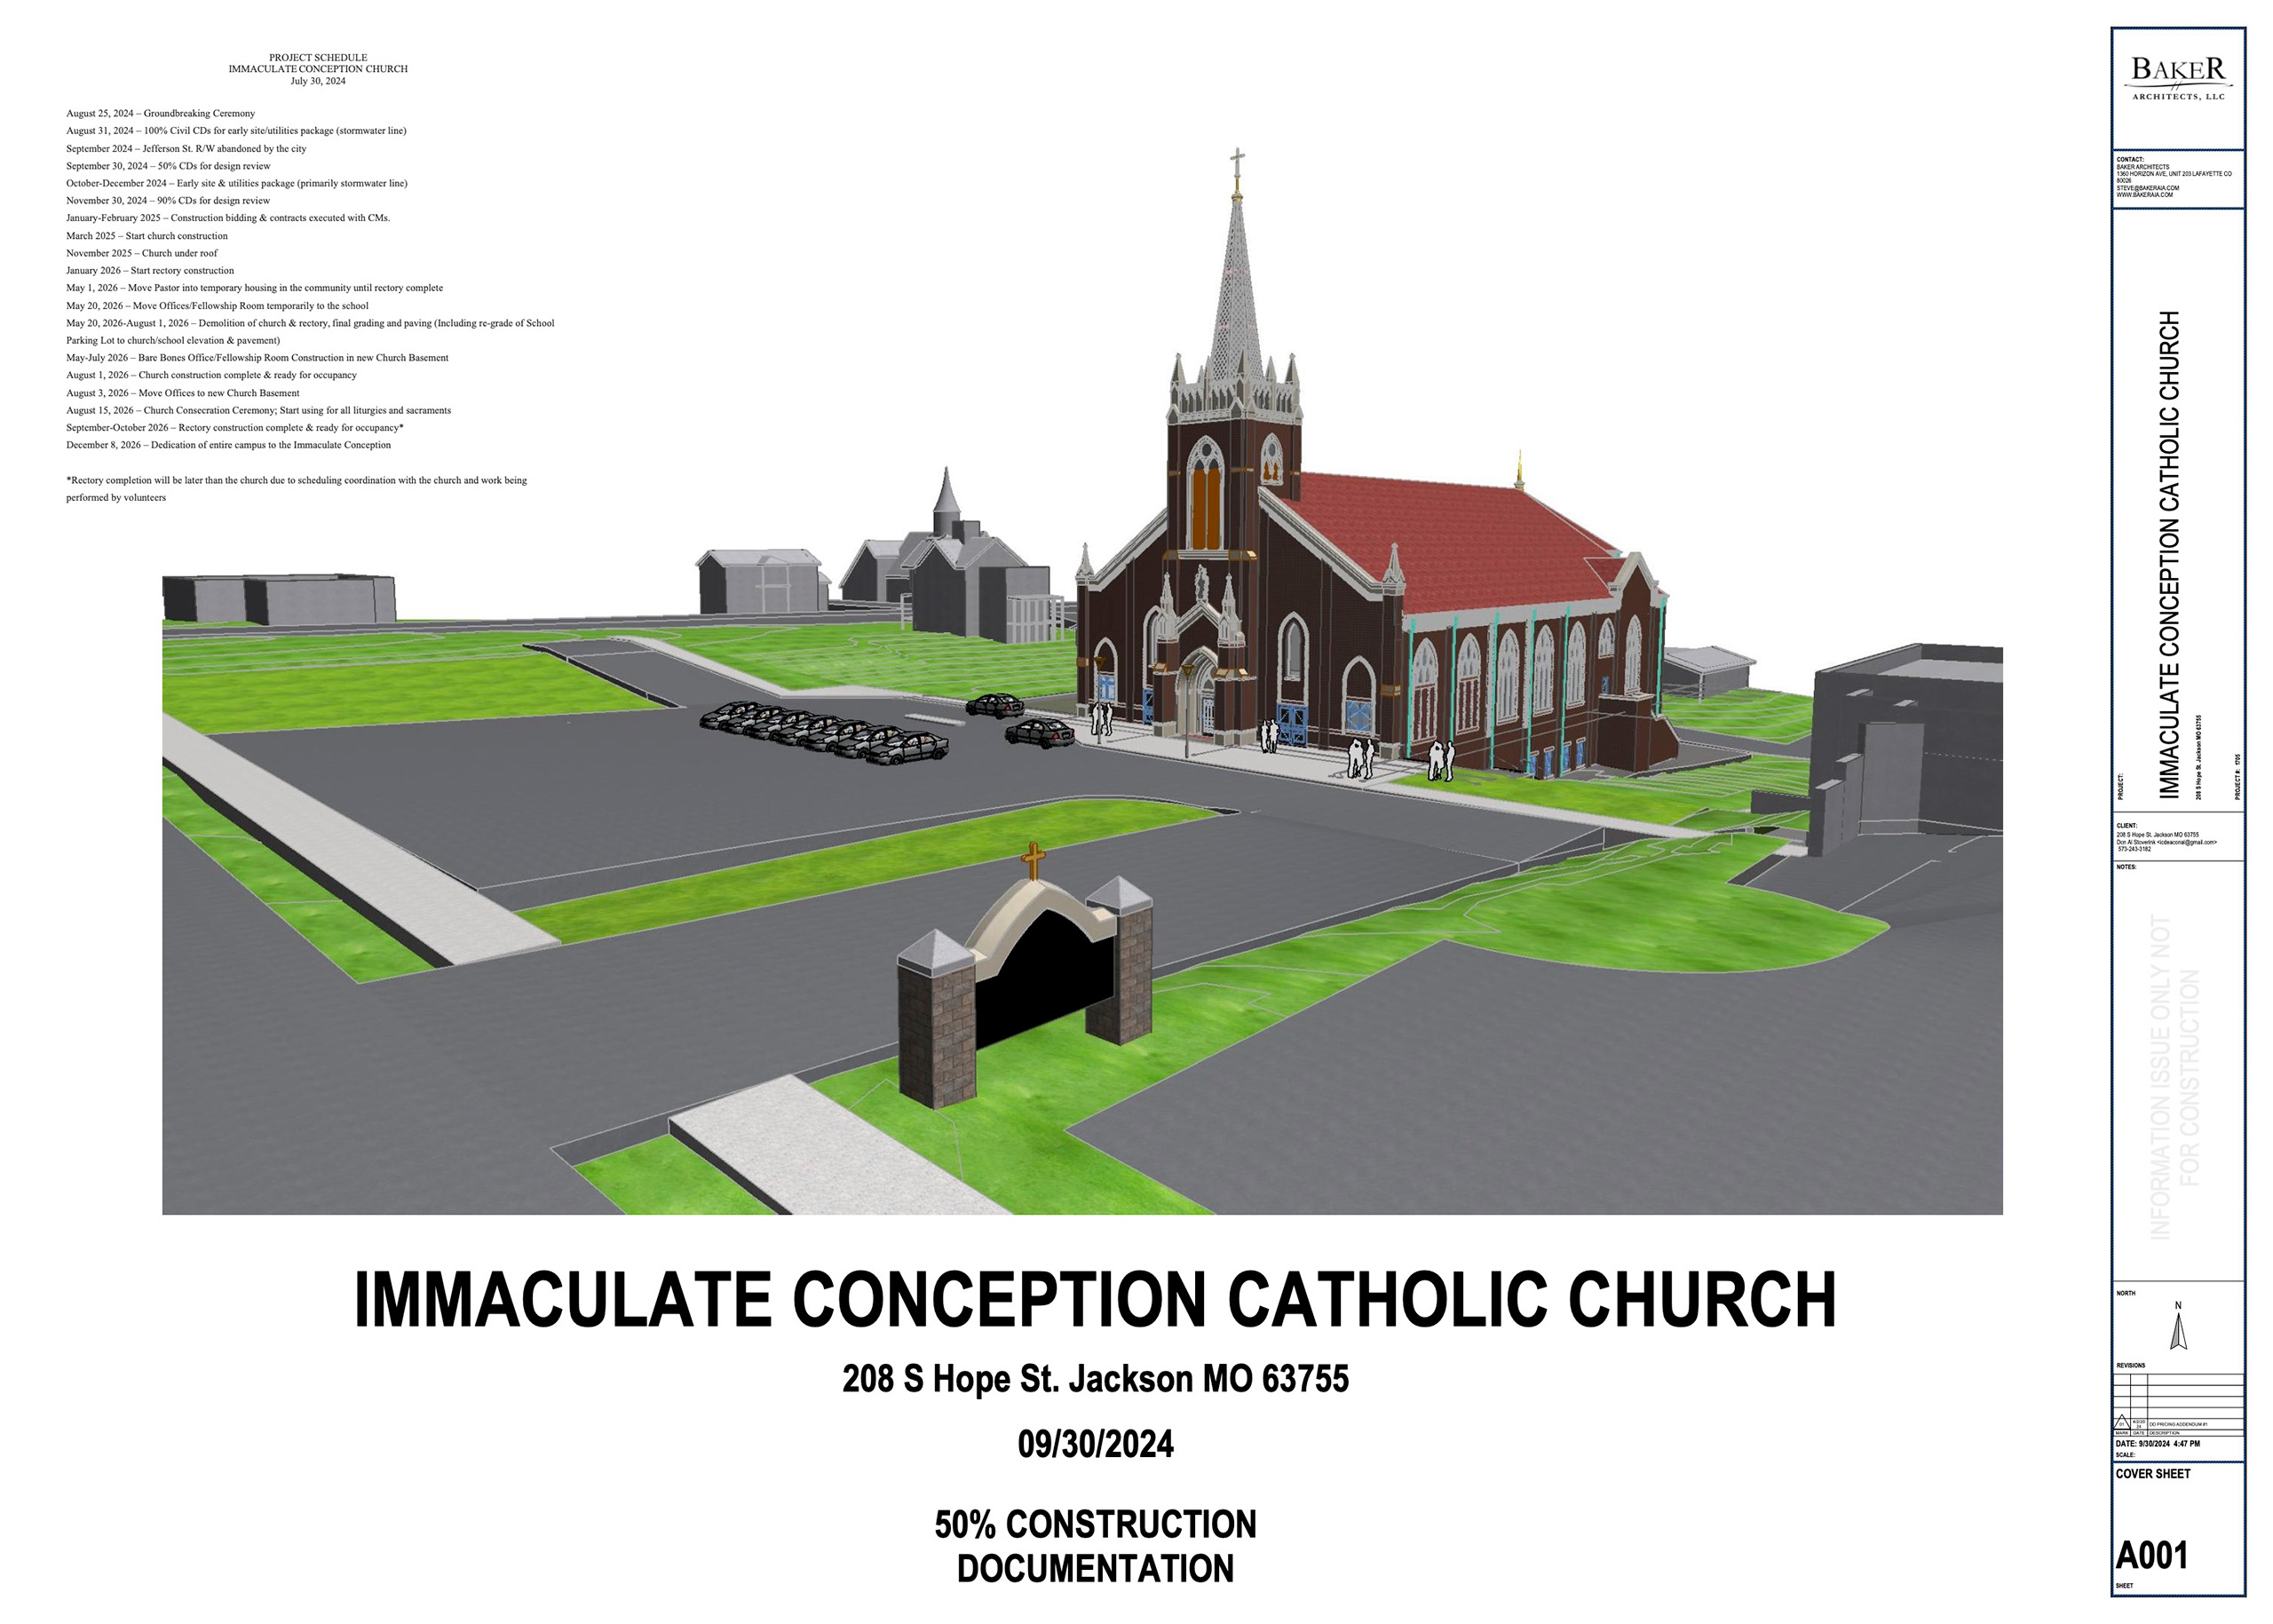2273x1624 pixels.
Task: Click the row of parked cars
Action: [x=824, y=732]
